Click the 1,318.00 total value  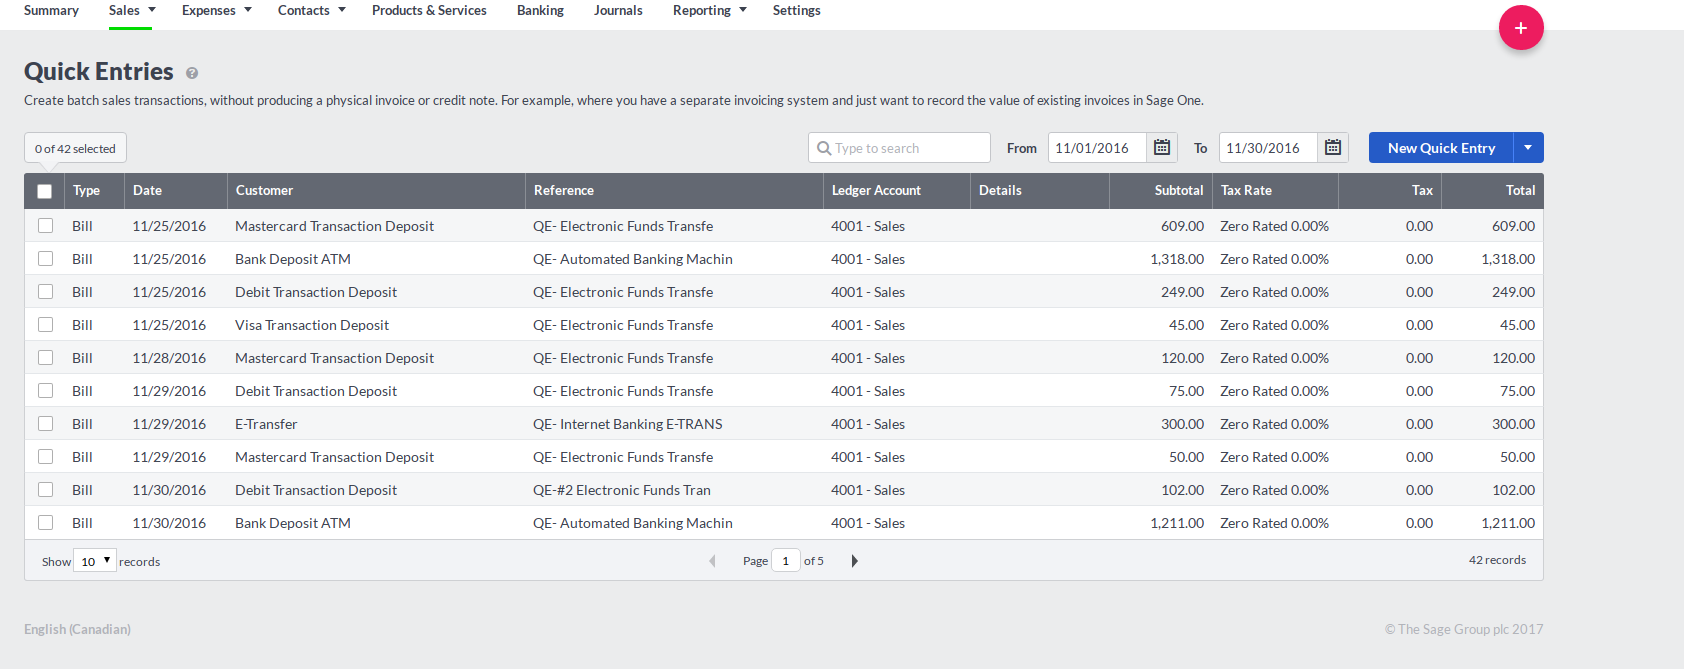[1508, 259]
